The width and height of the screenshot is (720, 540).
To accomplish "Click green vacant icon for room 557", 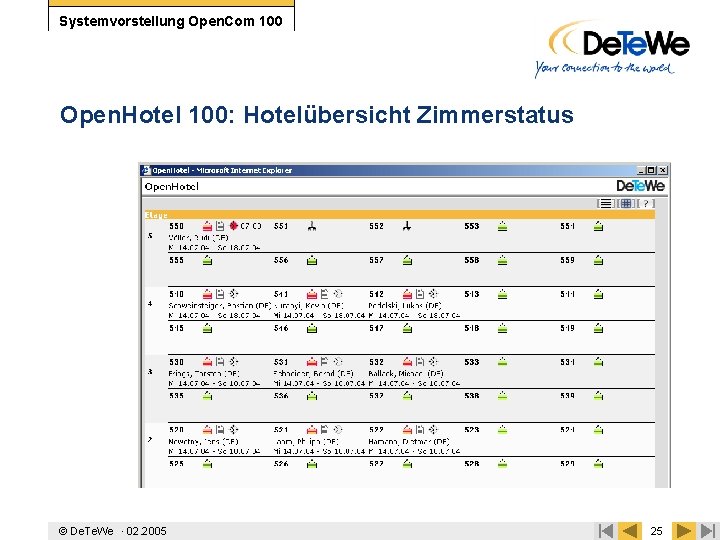I will pos(407,260).
